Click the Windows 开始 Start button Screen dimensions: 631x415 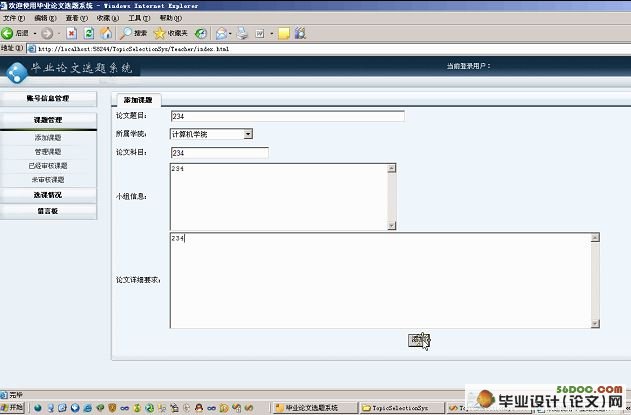pos(14,408)
